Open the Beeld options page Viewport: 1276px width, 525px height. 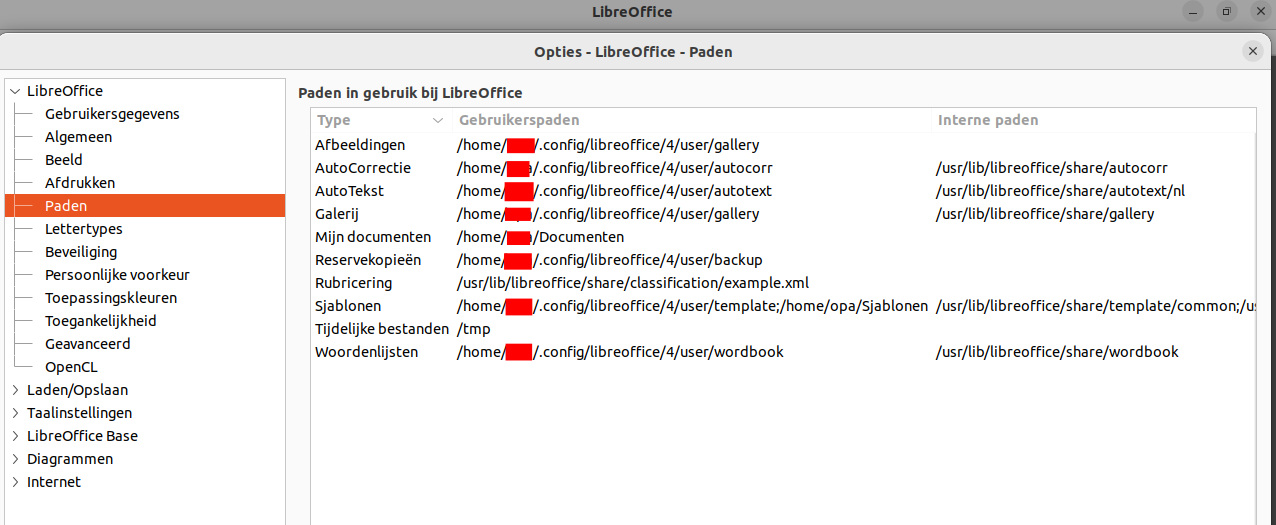(x=64, y=160)
